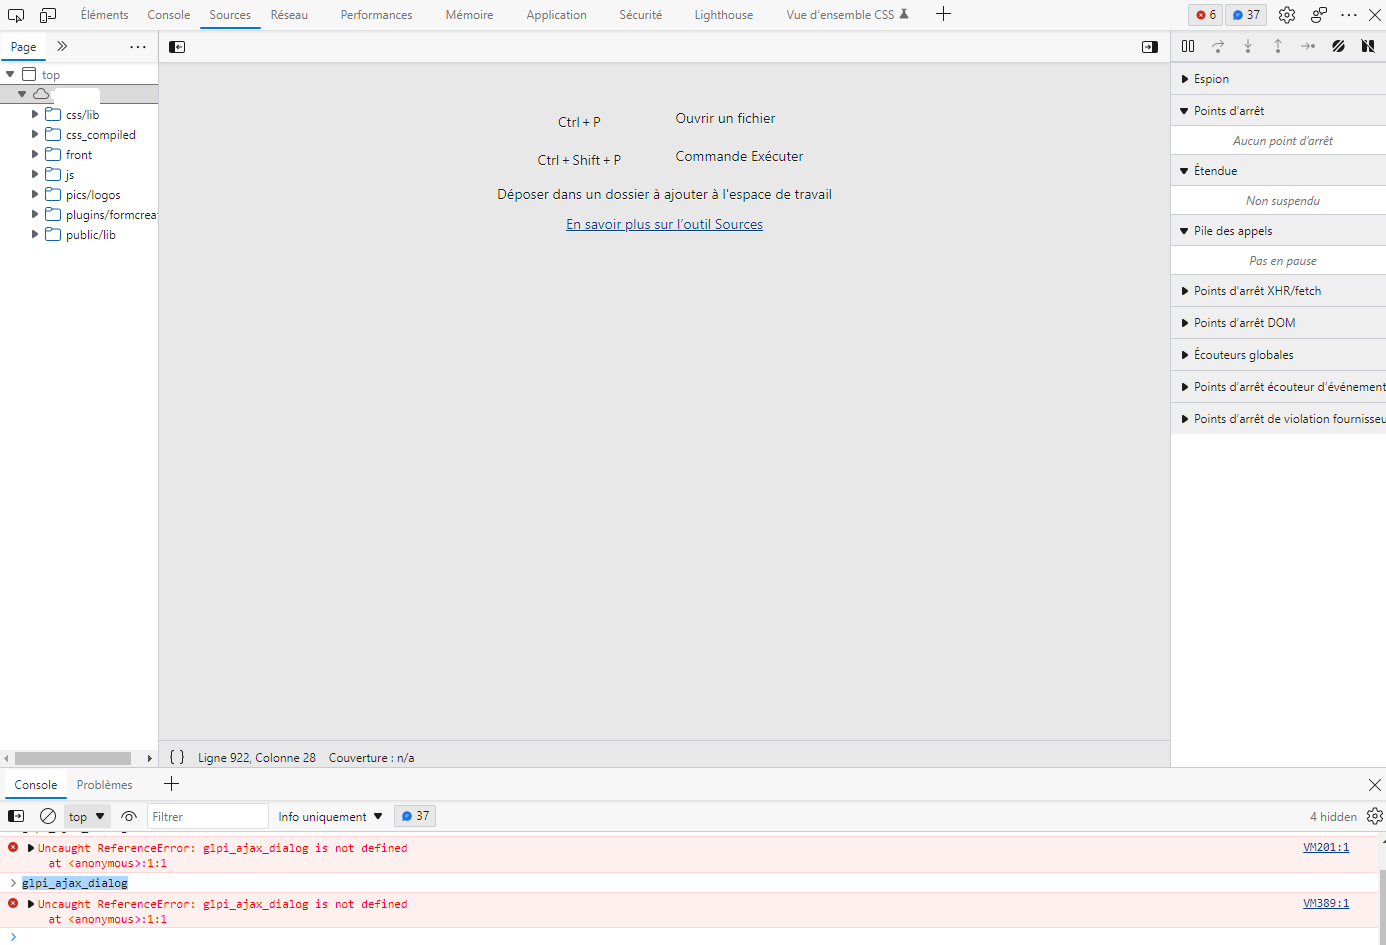Image resolution: width=1386 pixels, height=945 pixels.
Task: Select the inspect element tool
Action: [15, 14]
